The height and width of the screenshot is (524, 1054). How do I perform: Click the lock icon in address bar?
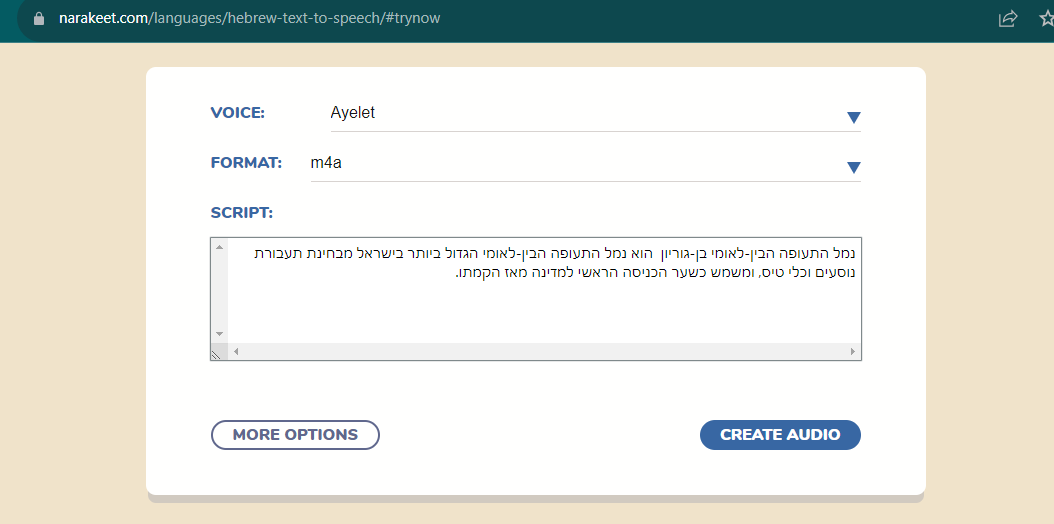point(38,18)
